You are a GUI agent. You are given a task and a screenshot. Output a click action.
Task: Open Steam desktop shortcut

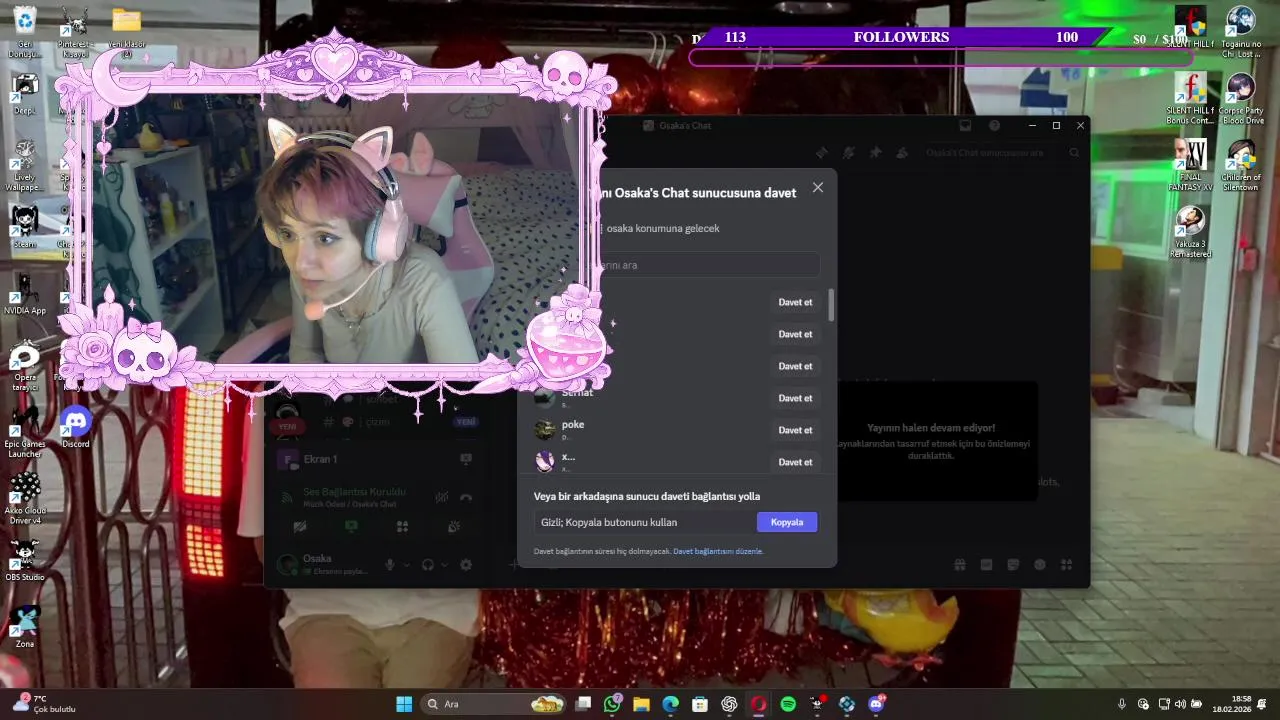click(25, 226)
